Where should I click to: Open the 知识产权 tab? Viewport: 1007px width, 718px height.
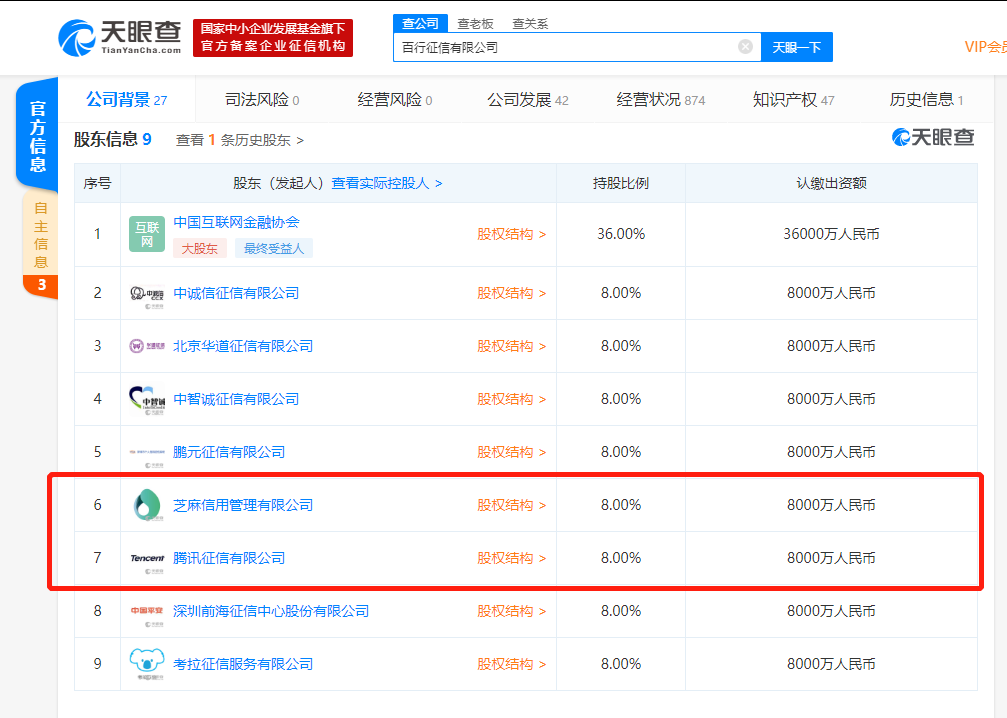tap(793, 100)
